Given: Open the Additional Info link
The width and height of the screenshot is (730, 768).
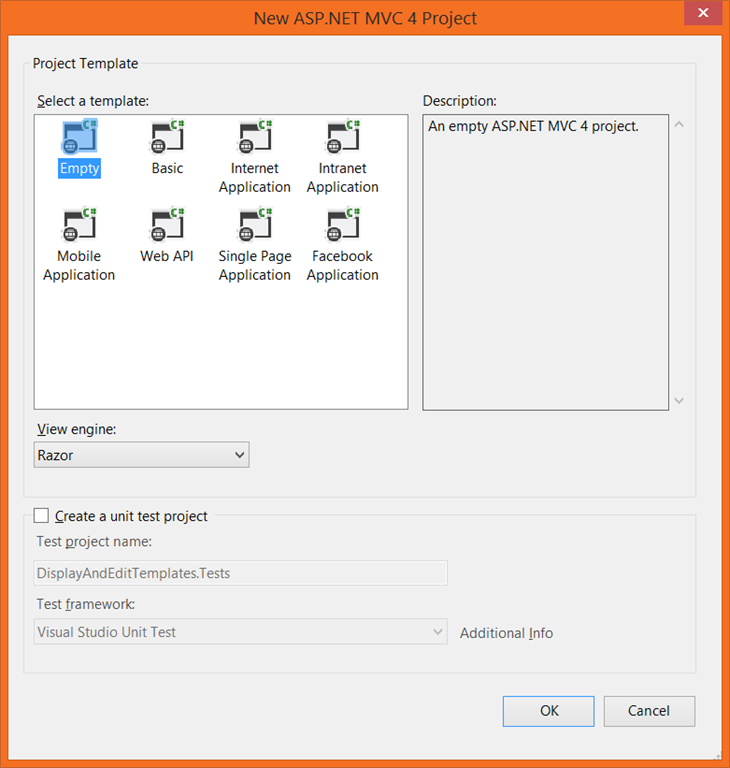Looking at the screenshot, I should pyautogui.click(x=506, y=633).
